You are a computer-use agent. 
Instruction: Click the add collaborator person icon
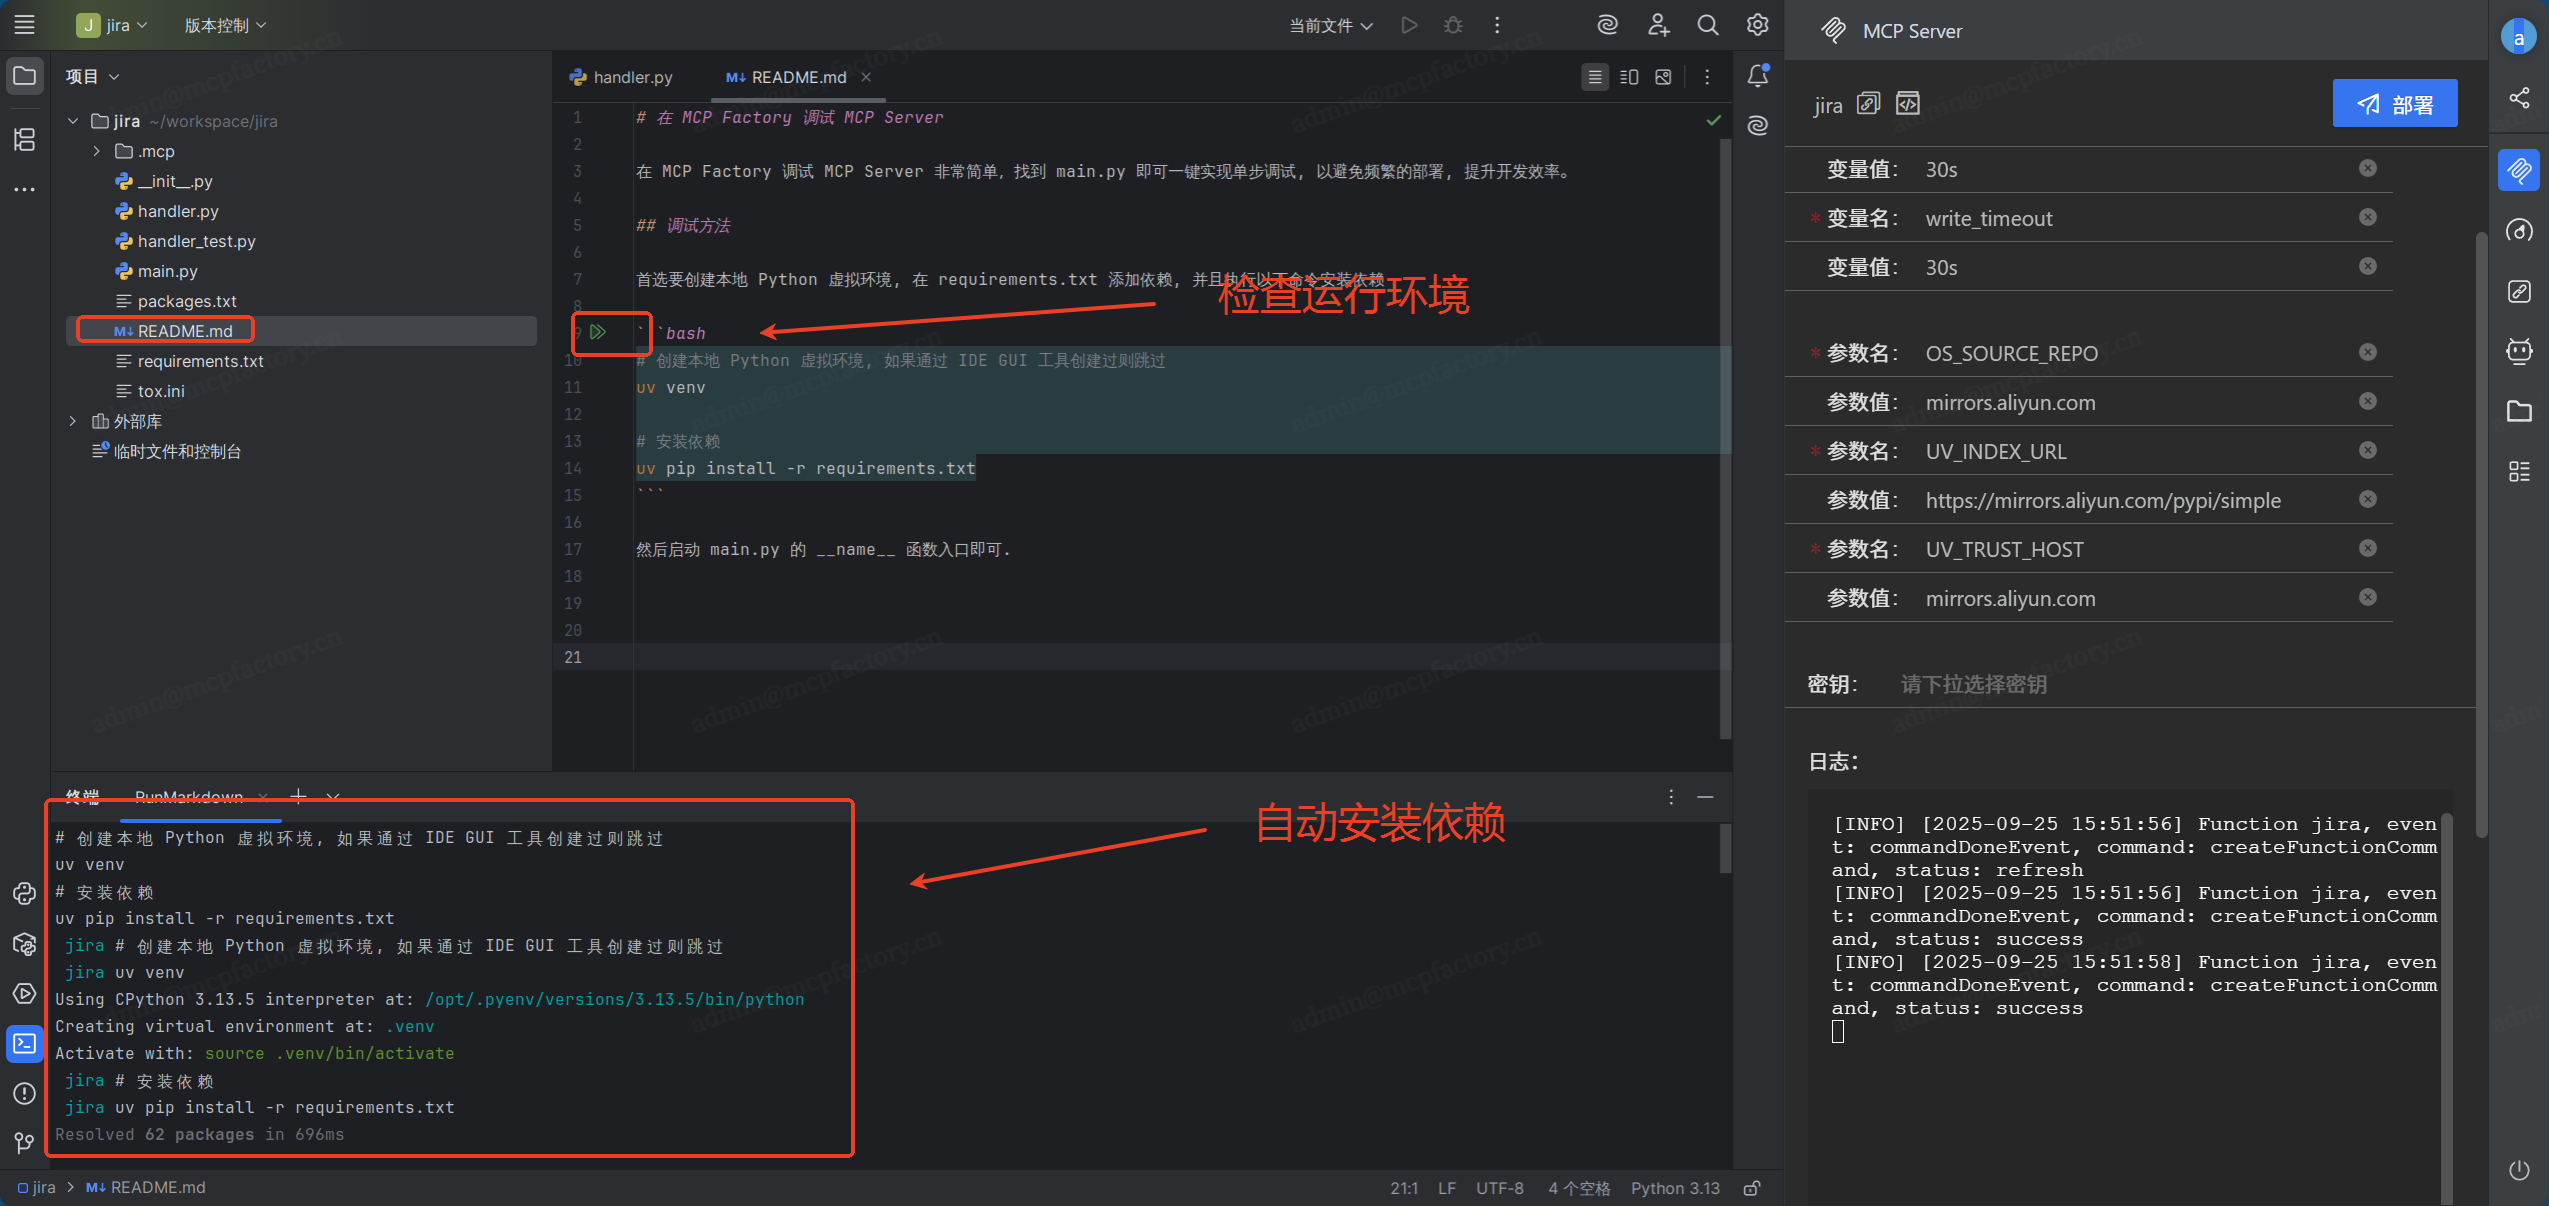(x=1658, y=25)
